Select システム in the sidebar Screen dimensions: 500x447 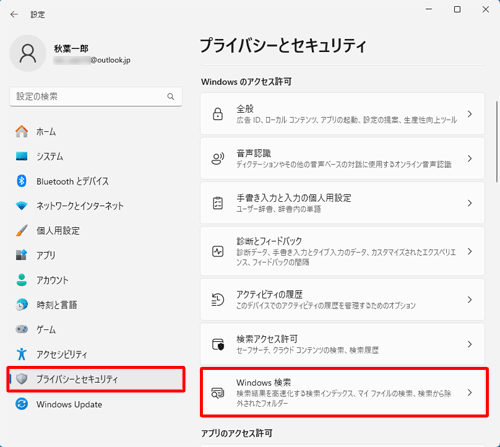point(96,156)
